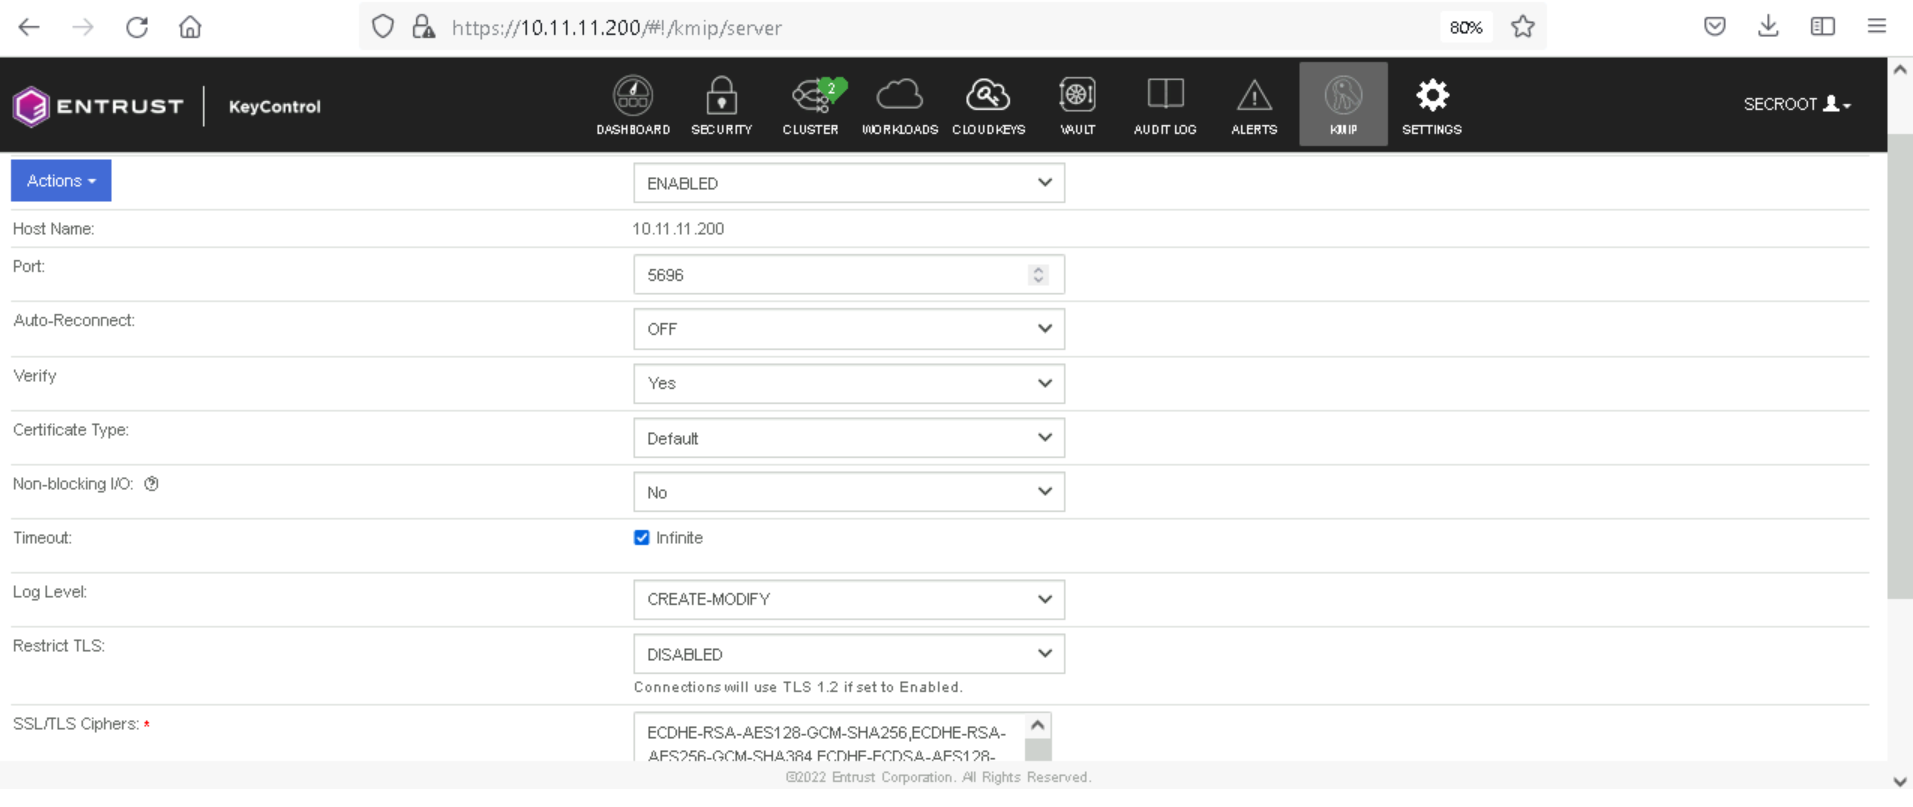Screen dimensions: 1913x807
Task: Click the Port field spinner arrows
Action: (x=1038, y=275)
